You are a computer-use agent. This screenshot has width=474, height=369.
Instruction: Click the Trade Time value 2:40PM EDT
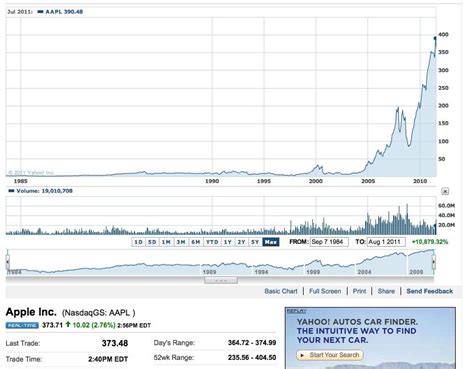point(108,359)
